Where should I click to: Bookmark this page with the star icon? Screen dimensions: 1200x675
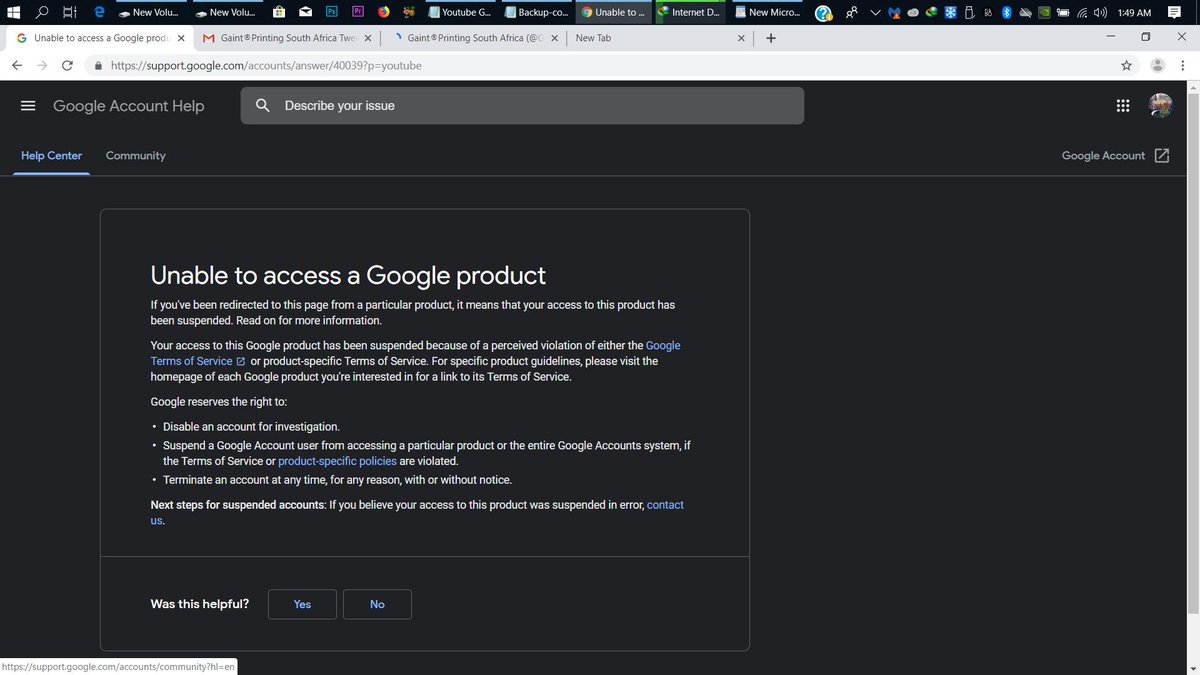point(1127,65)
